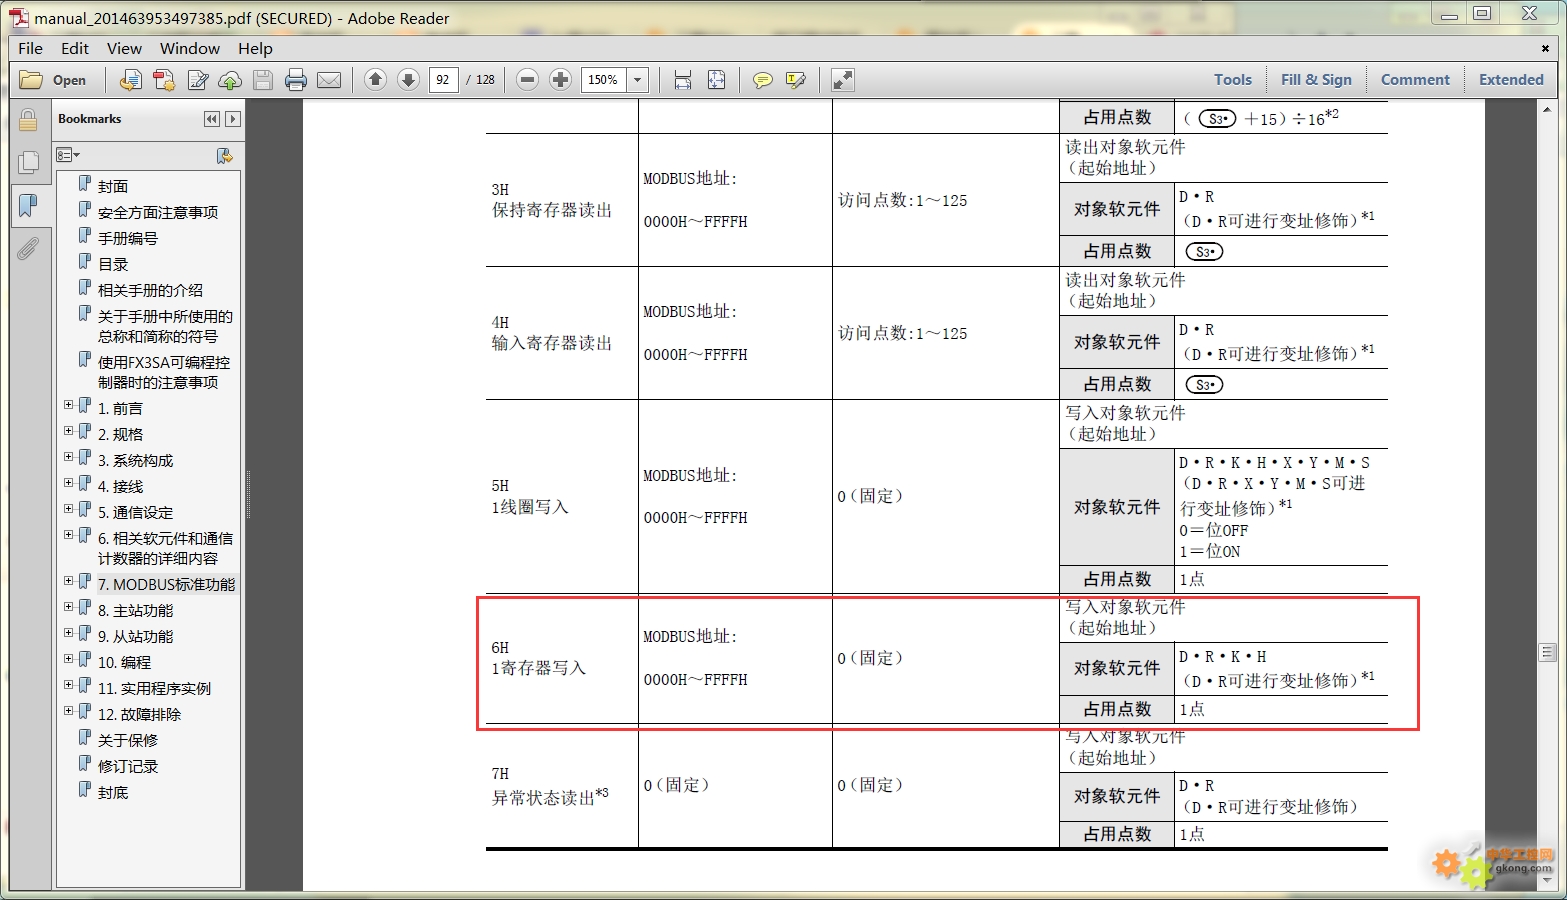Open the 封面 bookmark
Screen dimensions: 1567x900
click(x=112, y=186)
